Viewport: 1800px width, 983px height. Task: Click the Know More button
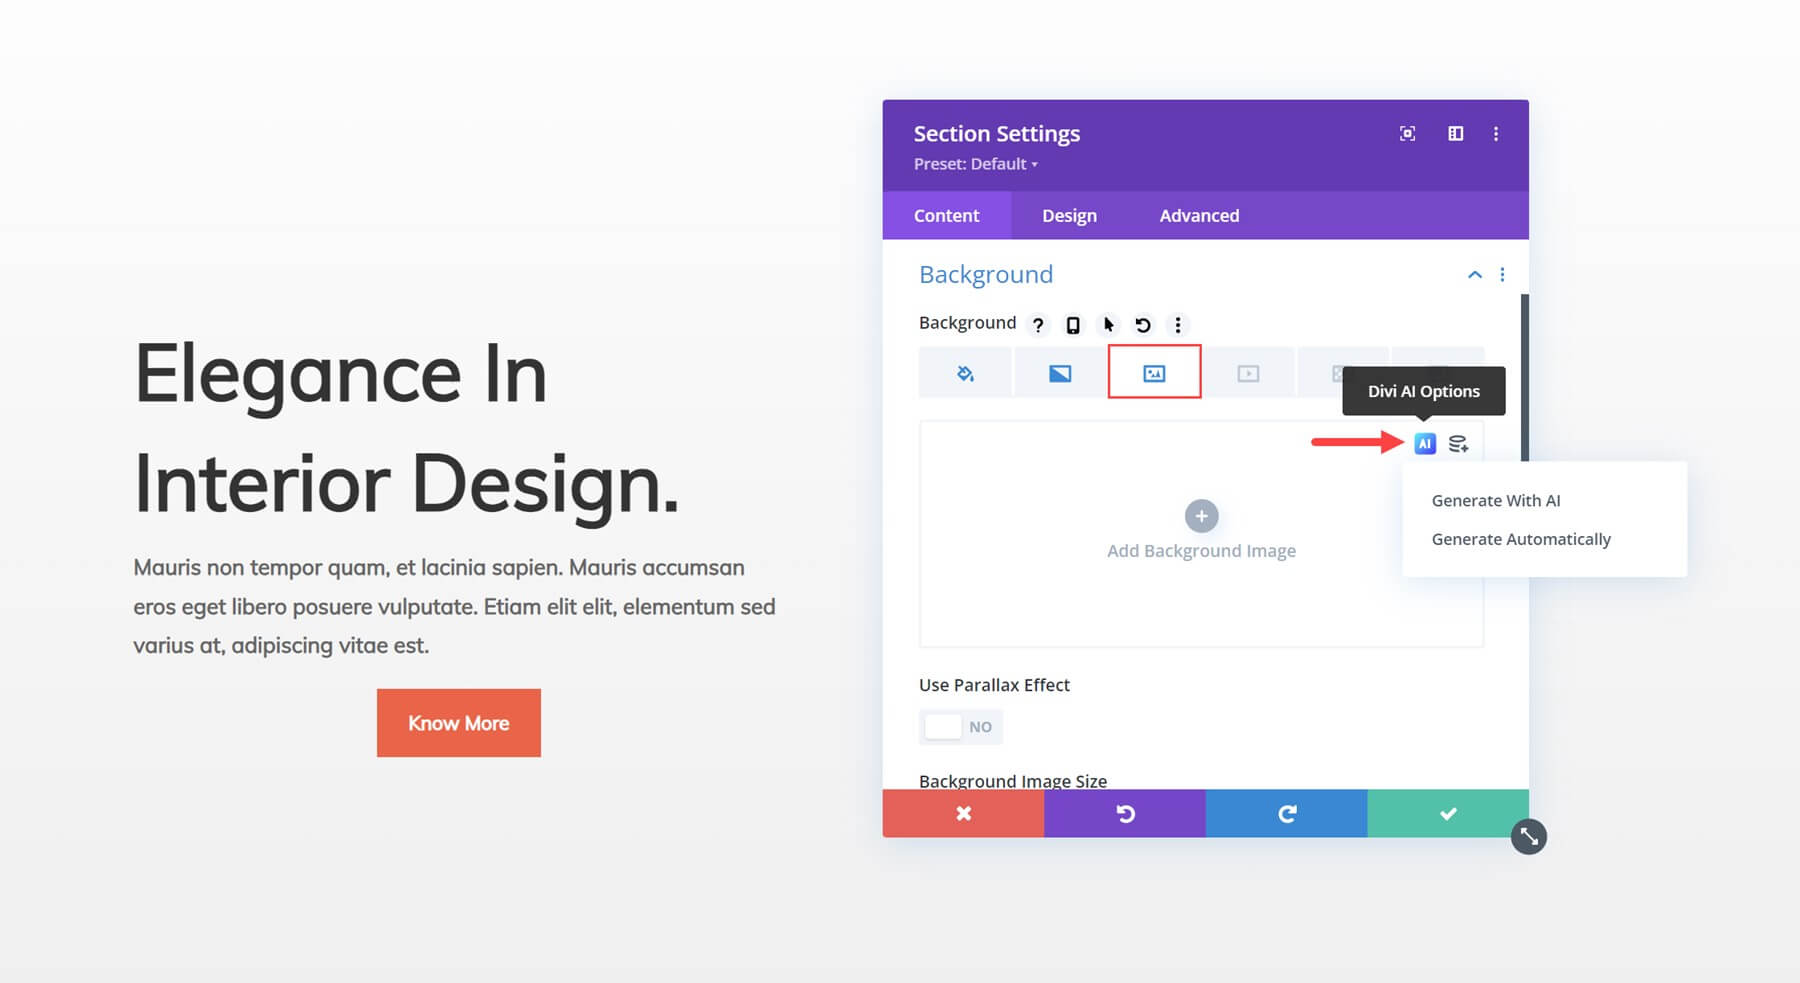459,723
